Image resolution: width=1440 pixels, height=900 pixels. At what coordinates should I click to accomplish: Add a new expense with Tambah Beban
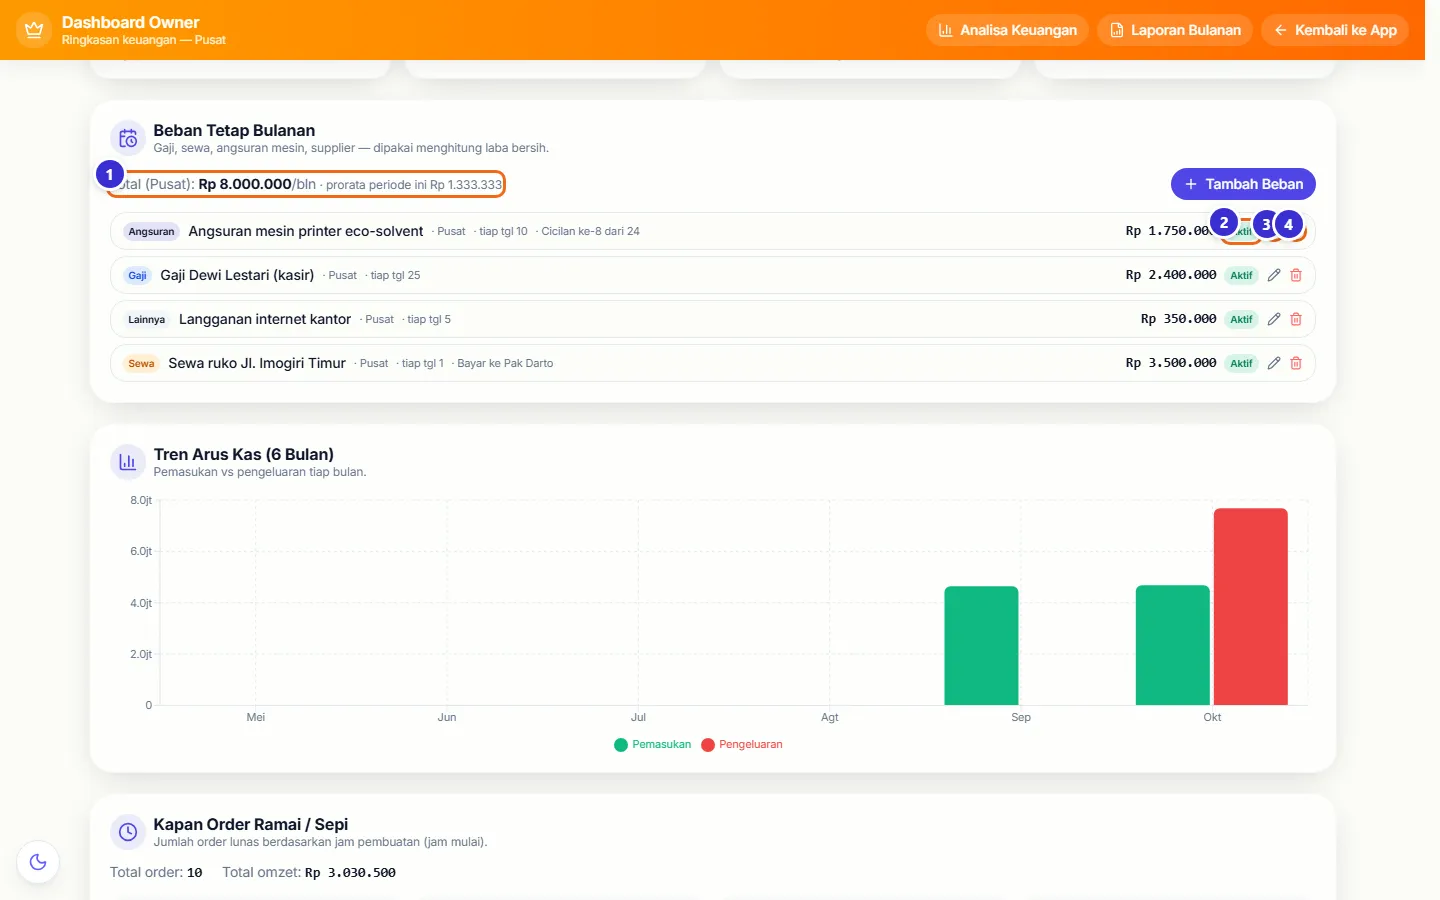pyautogui.click(x=1243, y=184)
